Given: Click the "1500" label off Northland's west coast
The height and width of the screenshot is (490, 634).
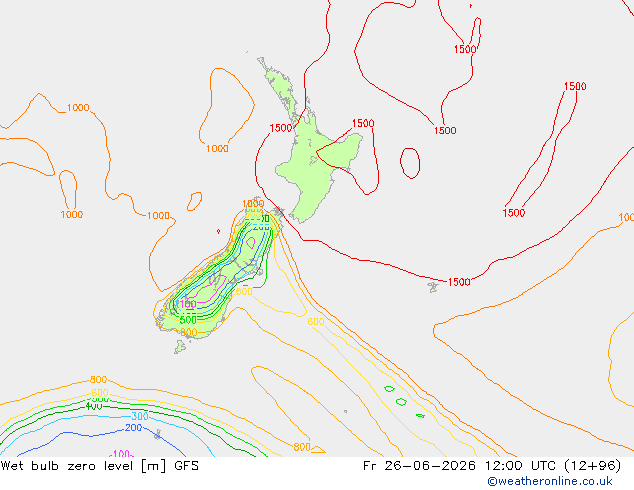Looking at the screenshot, I should pyautogui.click(x=281, y=128).
